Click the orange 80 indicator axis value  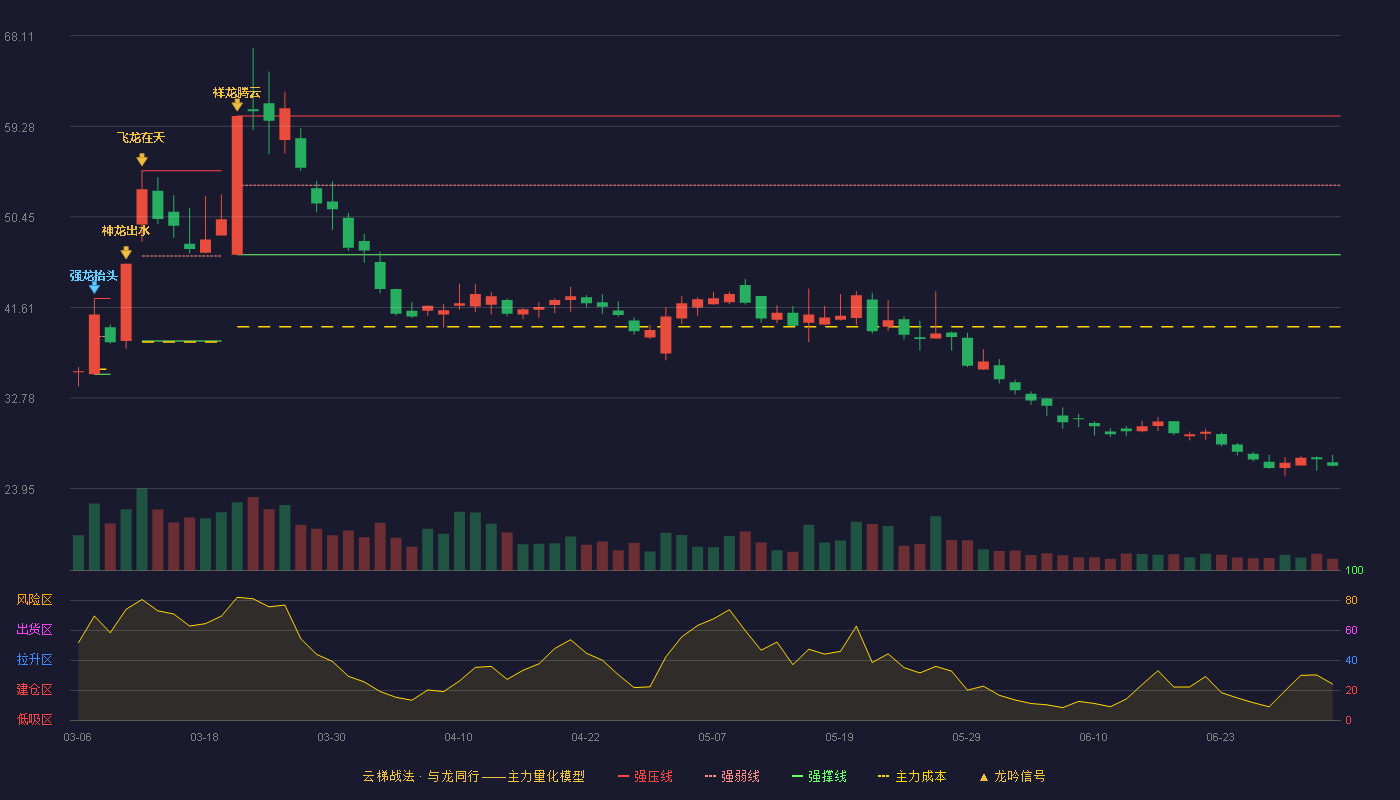coord(1351,600)
